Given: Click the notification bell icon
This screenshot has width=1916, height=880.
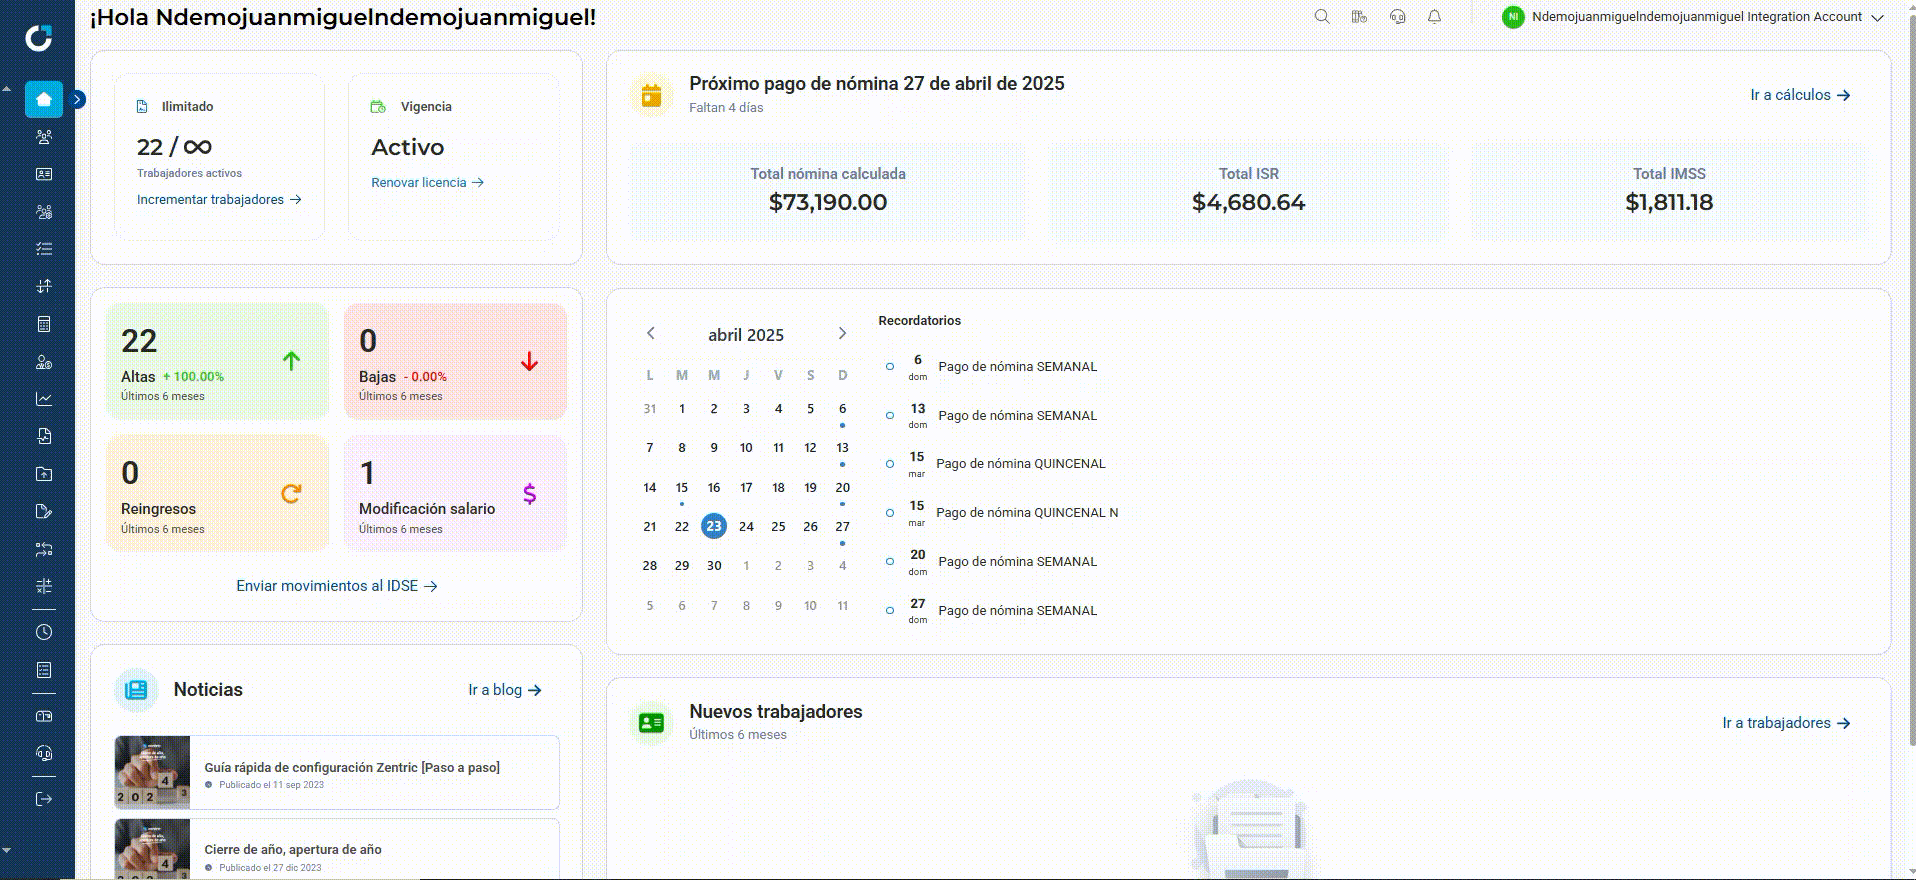Looking at the screenshot, I should point(1434,17).
